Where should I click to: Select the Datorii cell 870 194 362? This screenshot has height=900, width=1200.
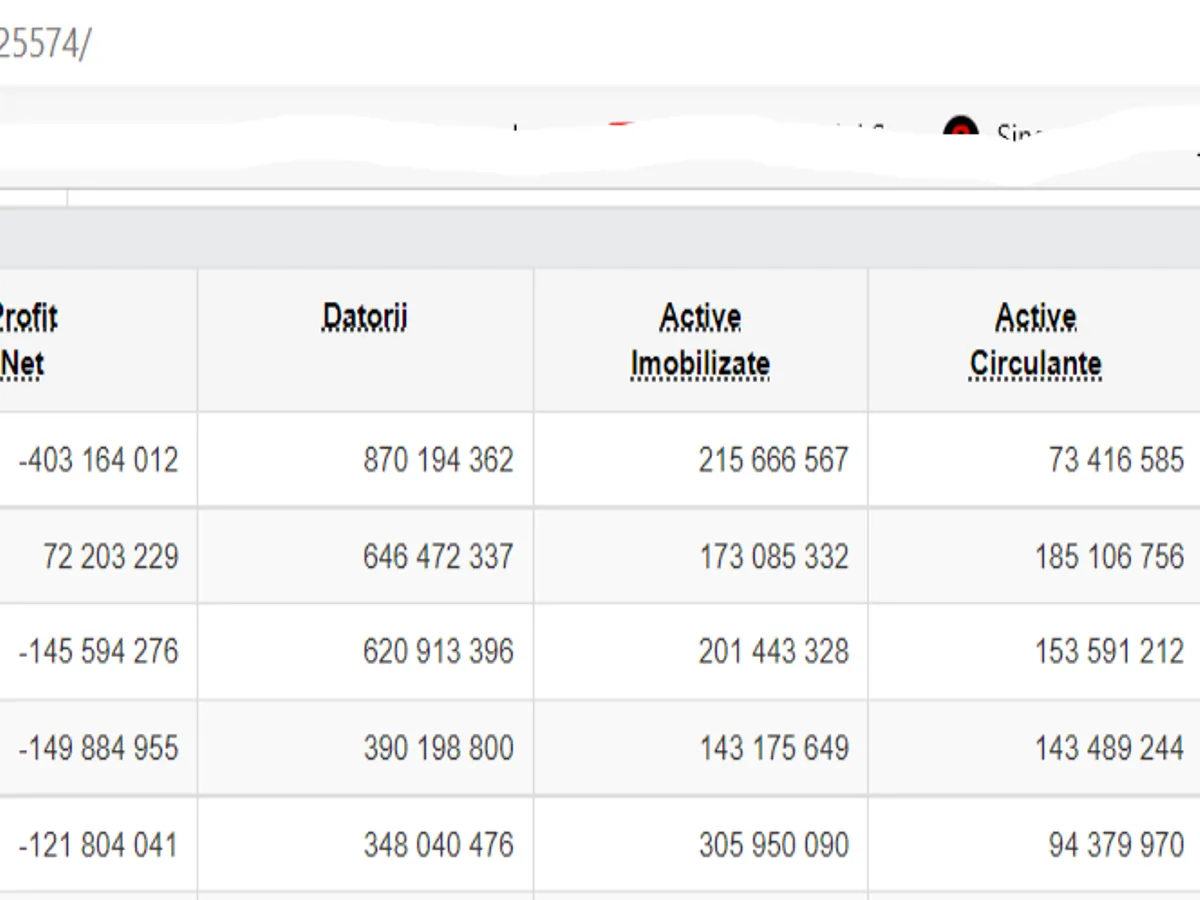pos(438,460)
